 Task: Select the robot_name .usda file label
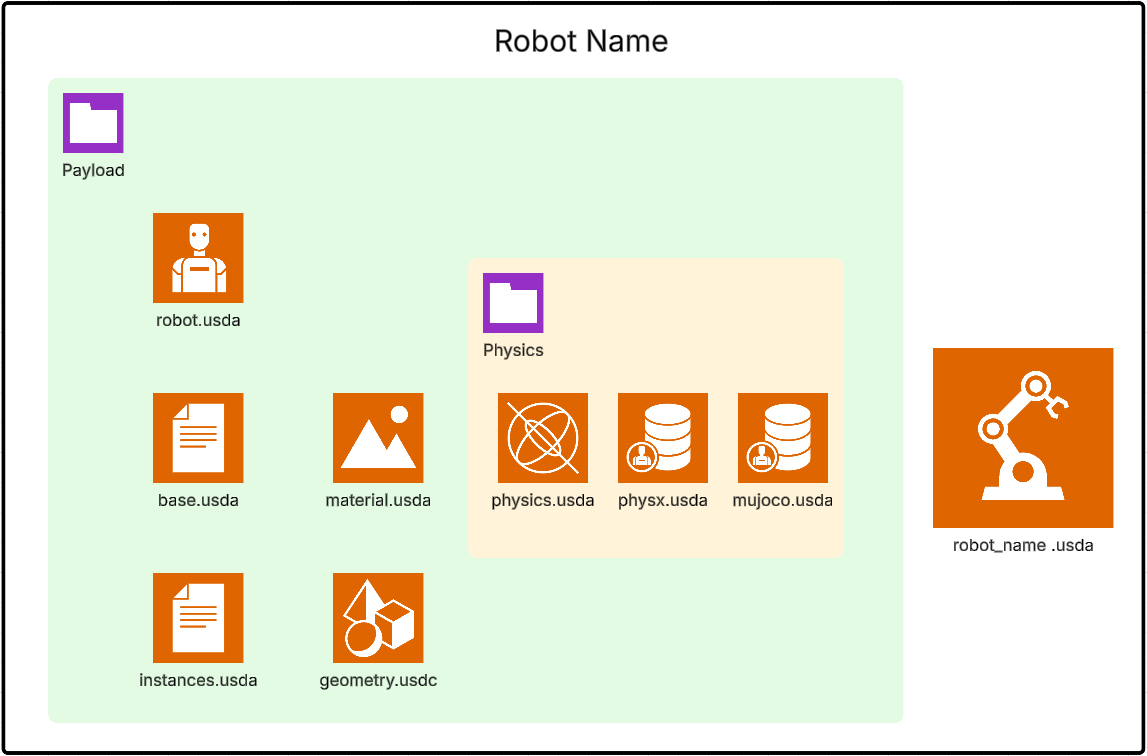(1023, 546)
